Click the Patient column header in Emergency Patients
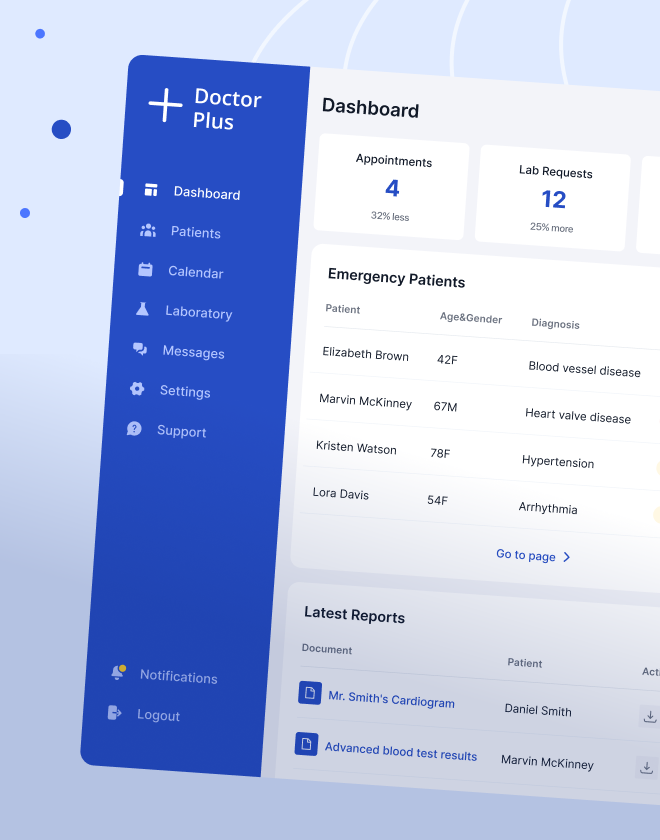Image resolution: width=660 pixels, height=840 pixels. [343, 309]
